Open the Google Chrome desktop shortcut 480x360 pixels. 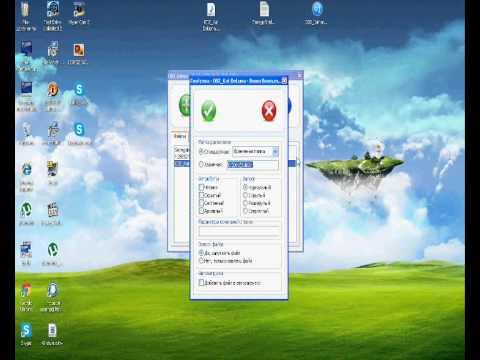click(x=26, y=291)
